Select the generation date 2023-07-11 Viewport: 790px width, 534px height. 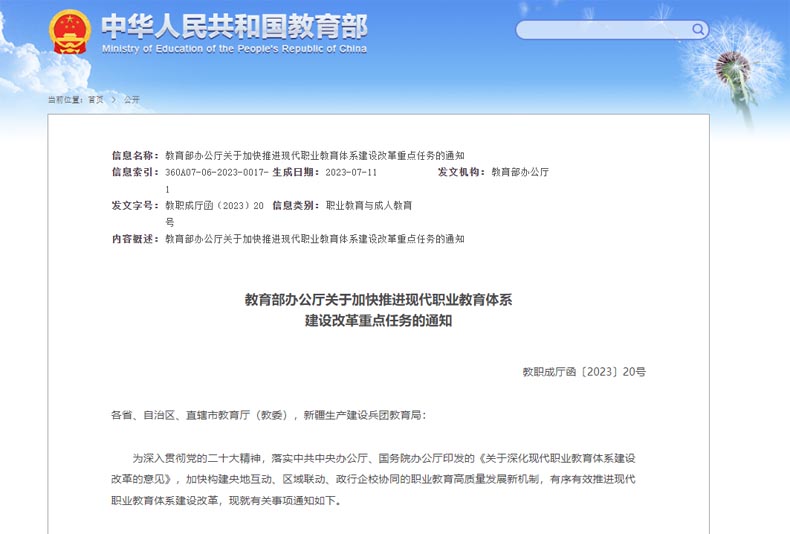[x=351, y=172]
